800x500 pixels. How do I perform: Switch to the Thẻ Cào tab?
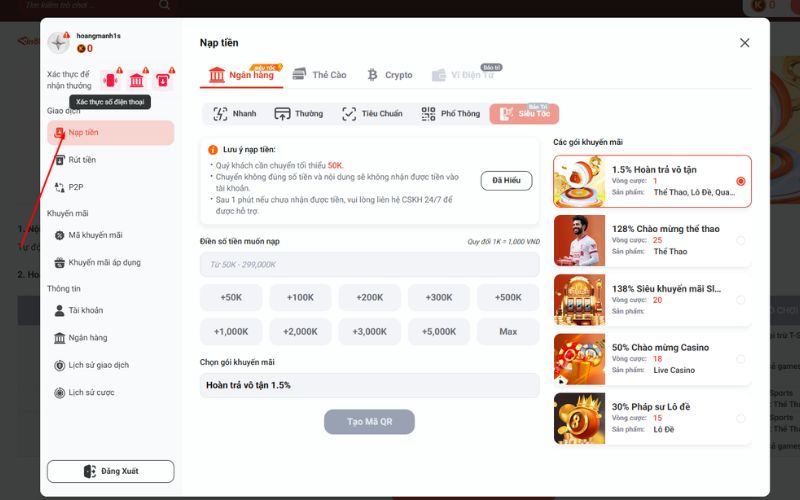(319, 75)
